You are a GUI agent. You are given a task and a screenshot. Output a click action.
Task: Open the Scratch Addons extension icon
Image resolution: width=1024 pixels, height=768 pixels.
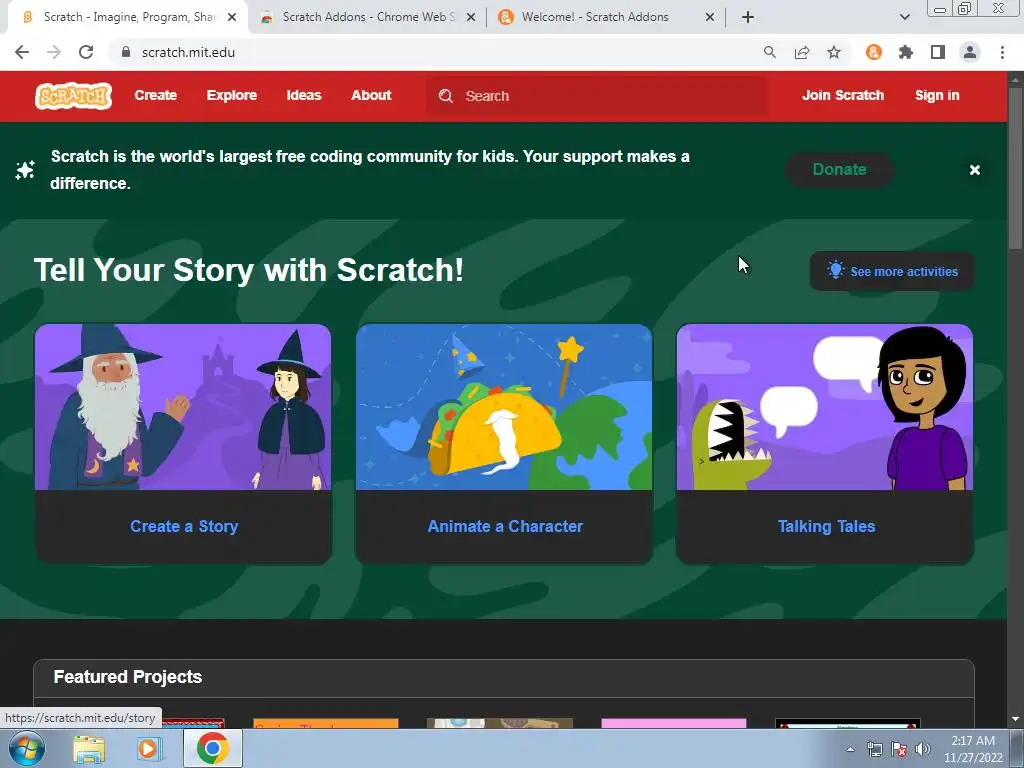[x=874, y=52]
